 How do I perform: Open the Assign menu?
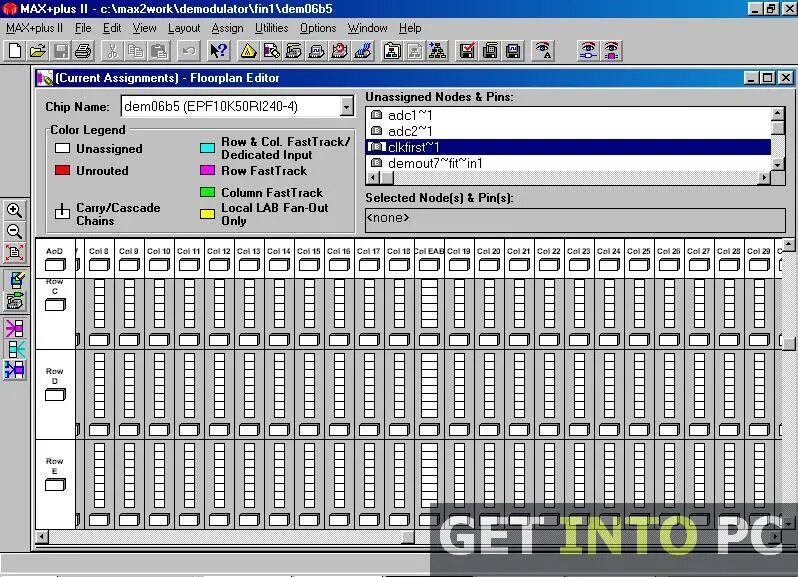227,28
